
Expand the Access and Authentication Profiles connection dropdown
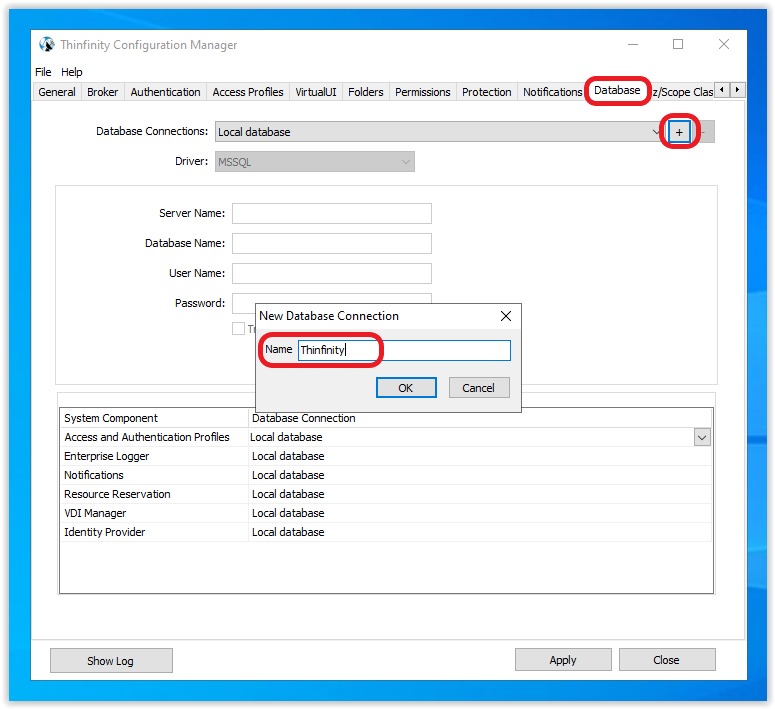point(702,437)
